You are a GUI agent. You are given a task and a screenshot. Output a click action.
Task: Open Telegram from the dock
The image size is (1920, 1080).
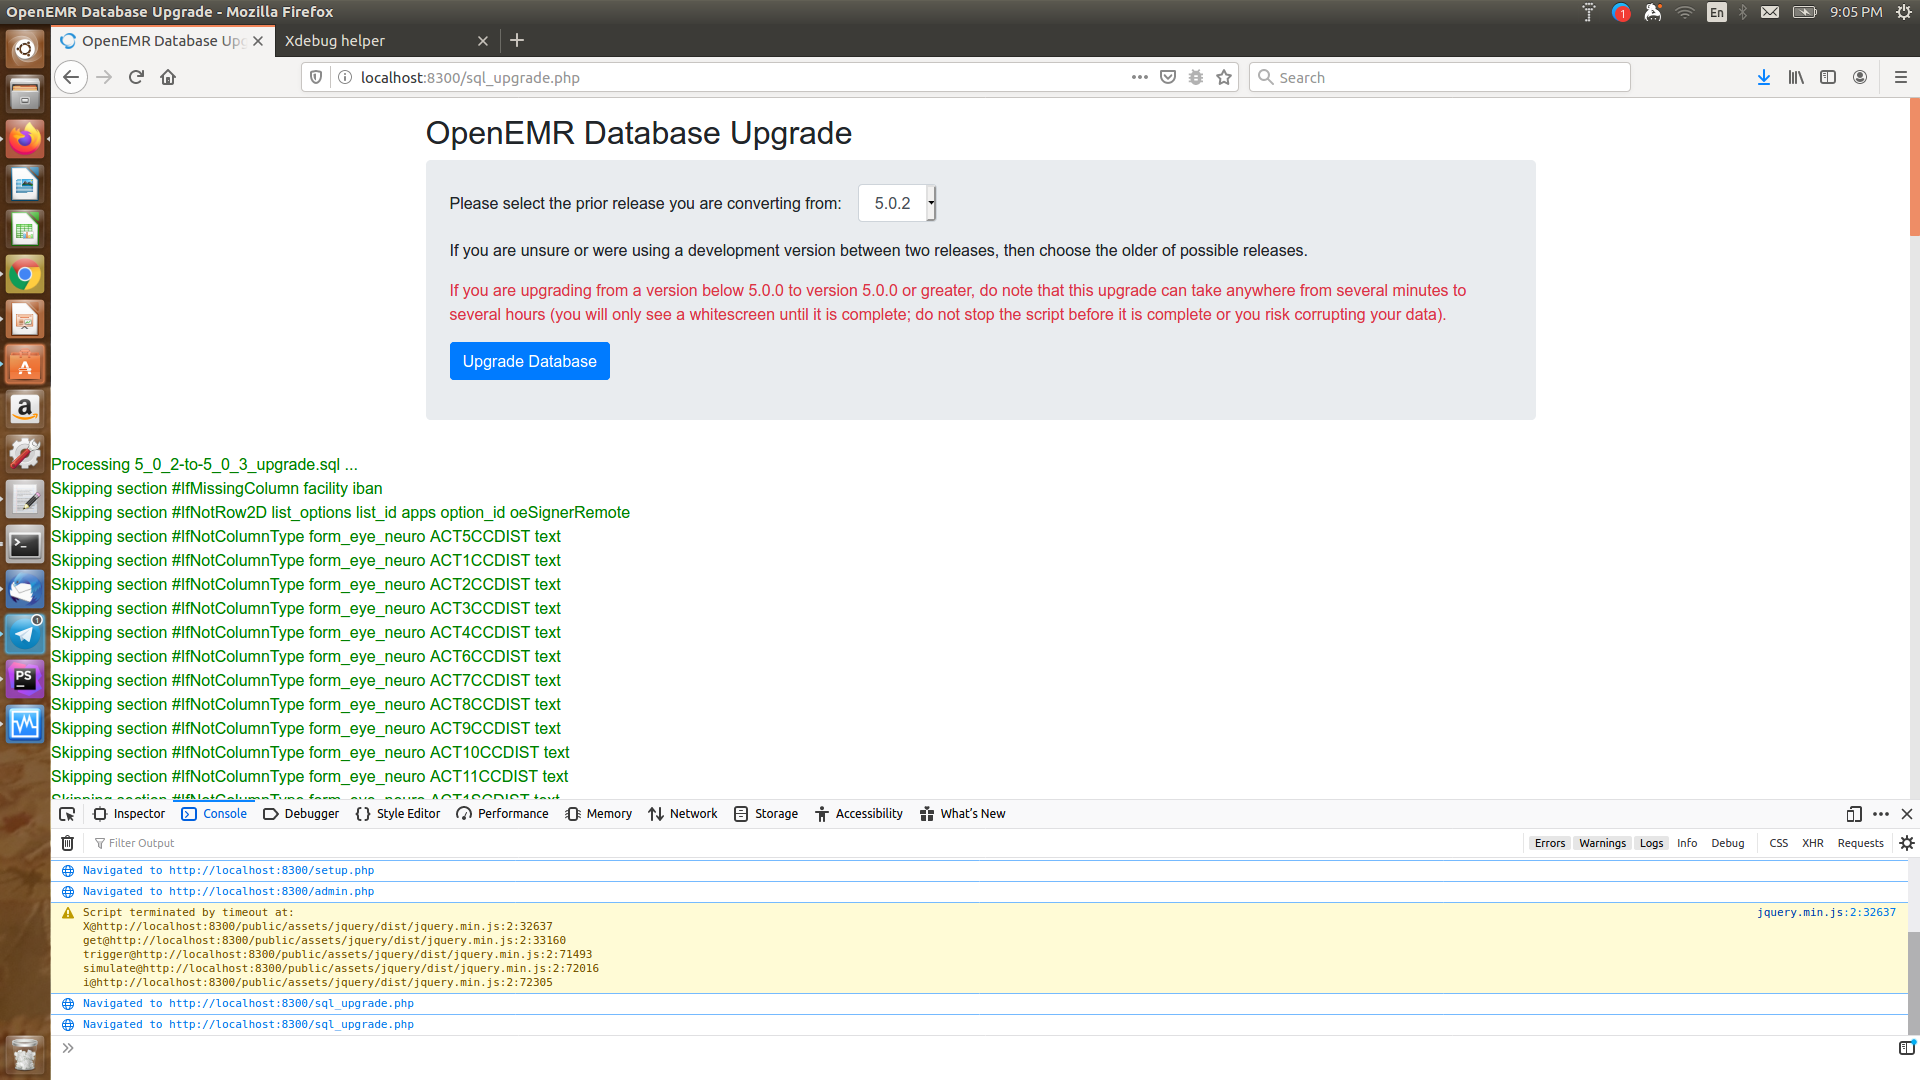pyautogui.click(x=24, y=633)
